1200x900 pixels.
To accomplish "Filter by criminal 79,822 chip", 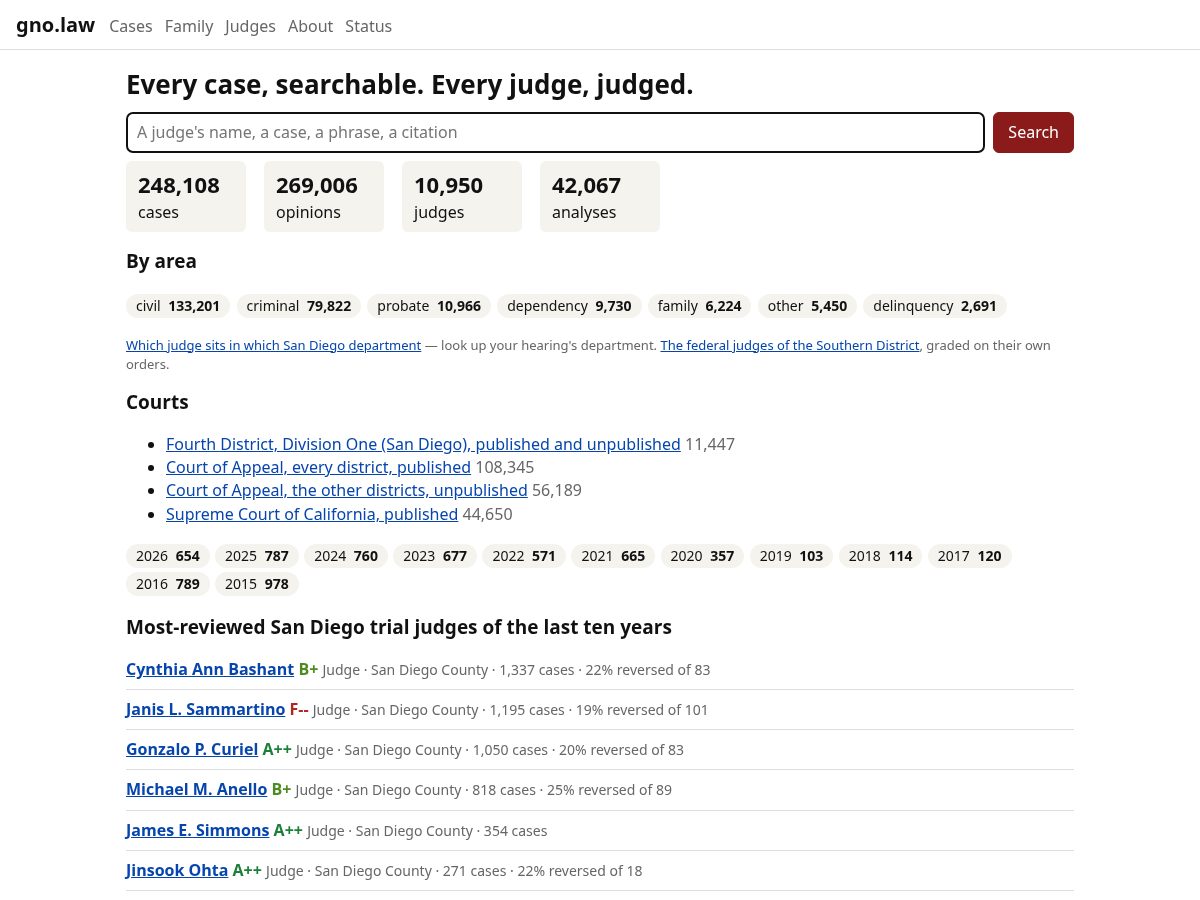I will click(x=299, y=306).
